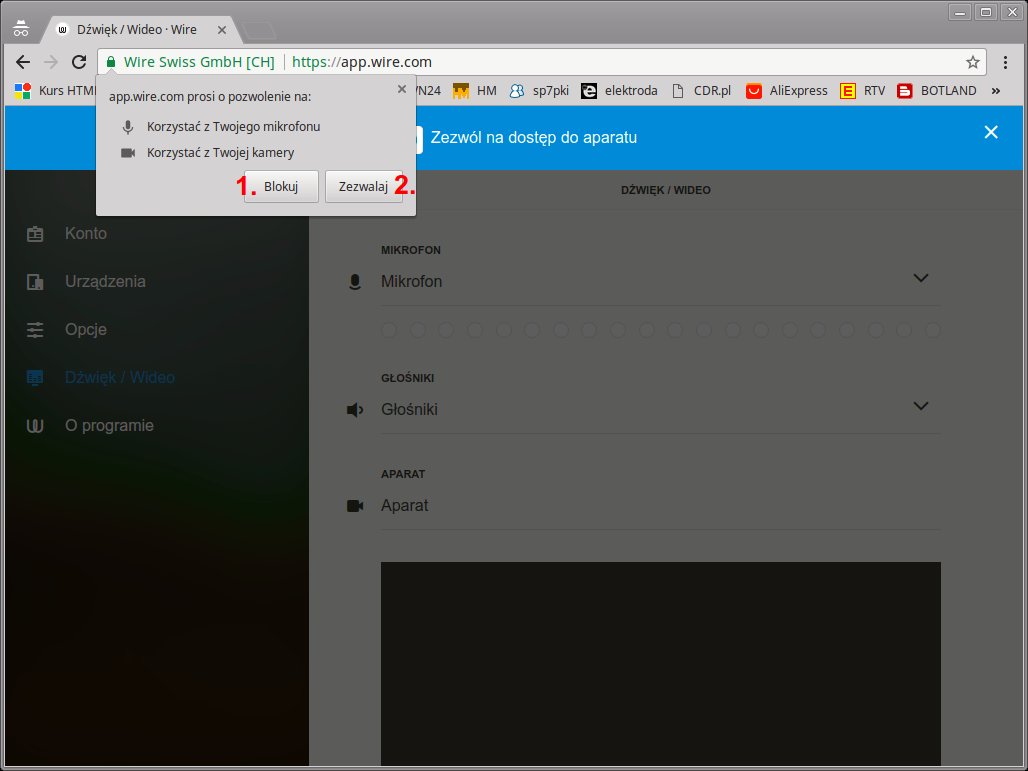
Task: Click the browser back arrow
Action: click(x=23, y=62)
